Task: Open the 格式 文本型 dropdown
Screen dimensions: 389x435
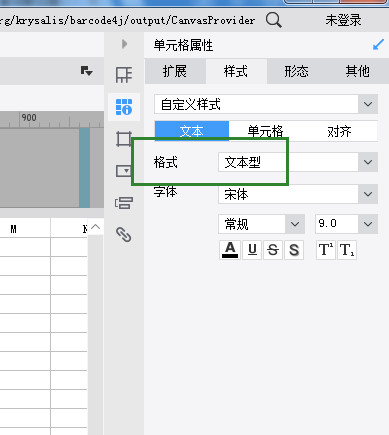Action: click(x=298, y=162)
